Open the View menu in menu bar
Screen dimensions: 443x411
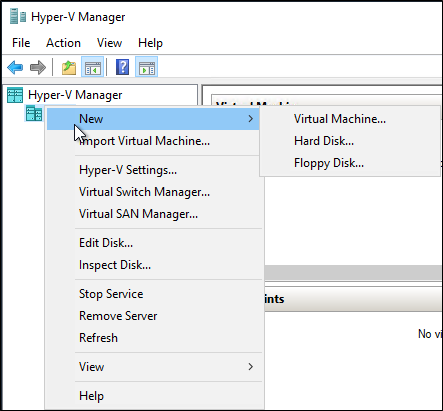pos(109,43)
